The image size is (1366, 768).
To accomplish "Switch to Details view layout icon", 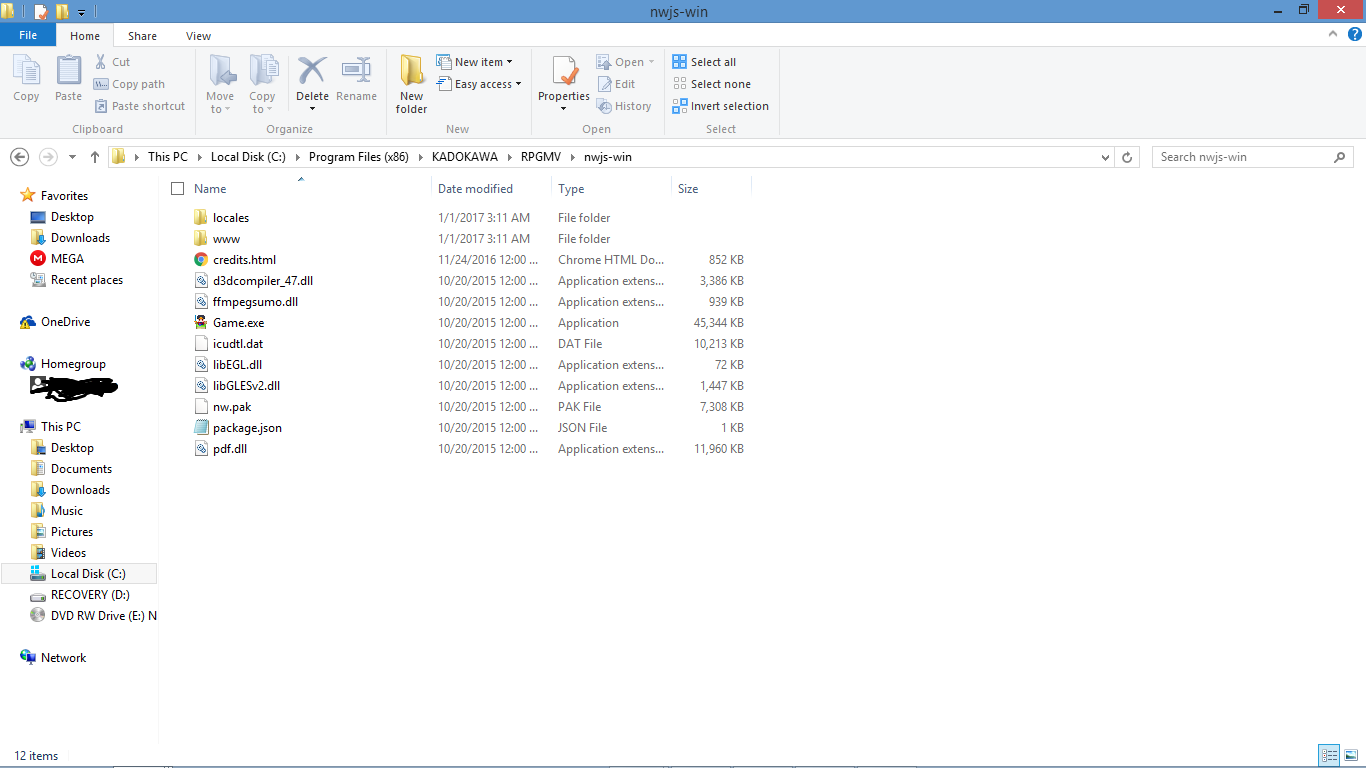I will [x=1329, y=756].
